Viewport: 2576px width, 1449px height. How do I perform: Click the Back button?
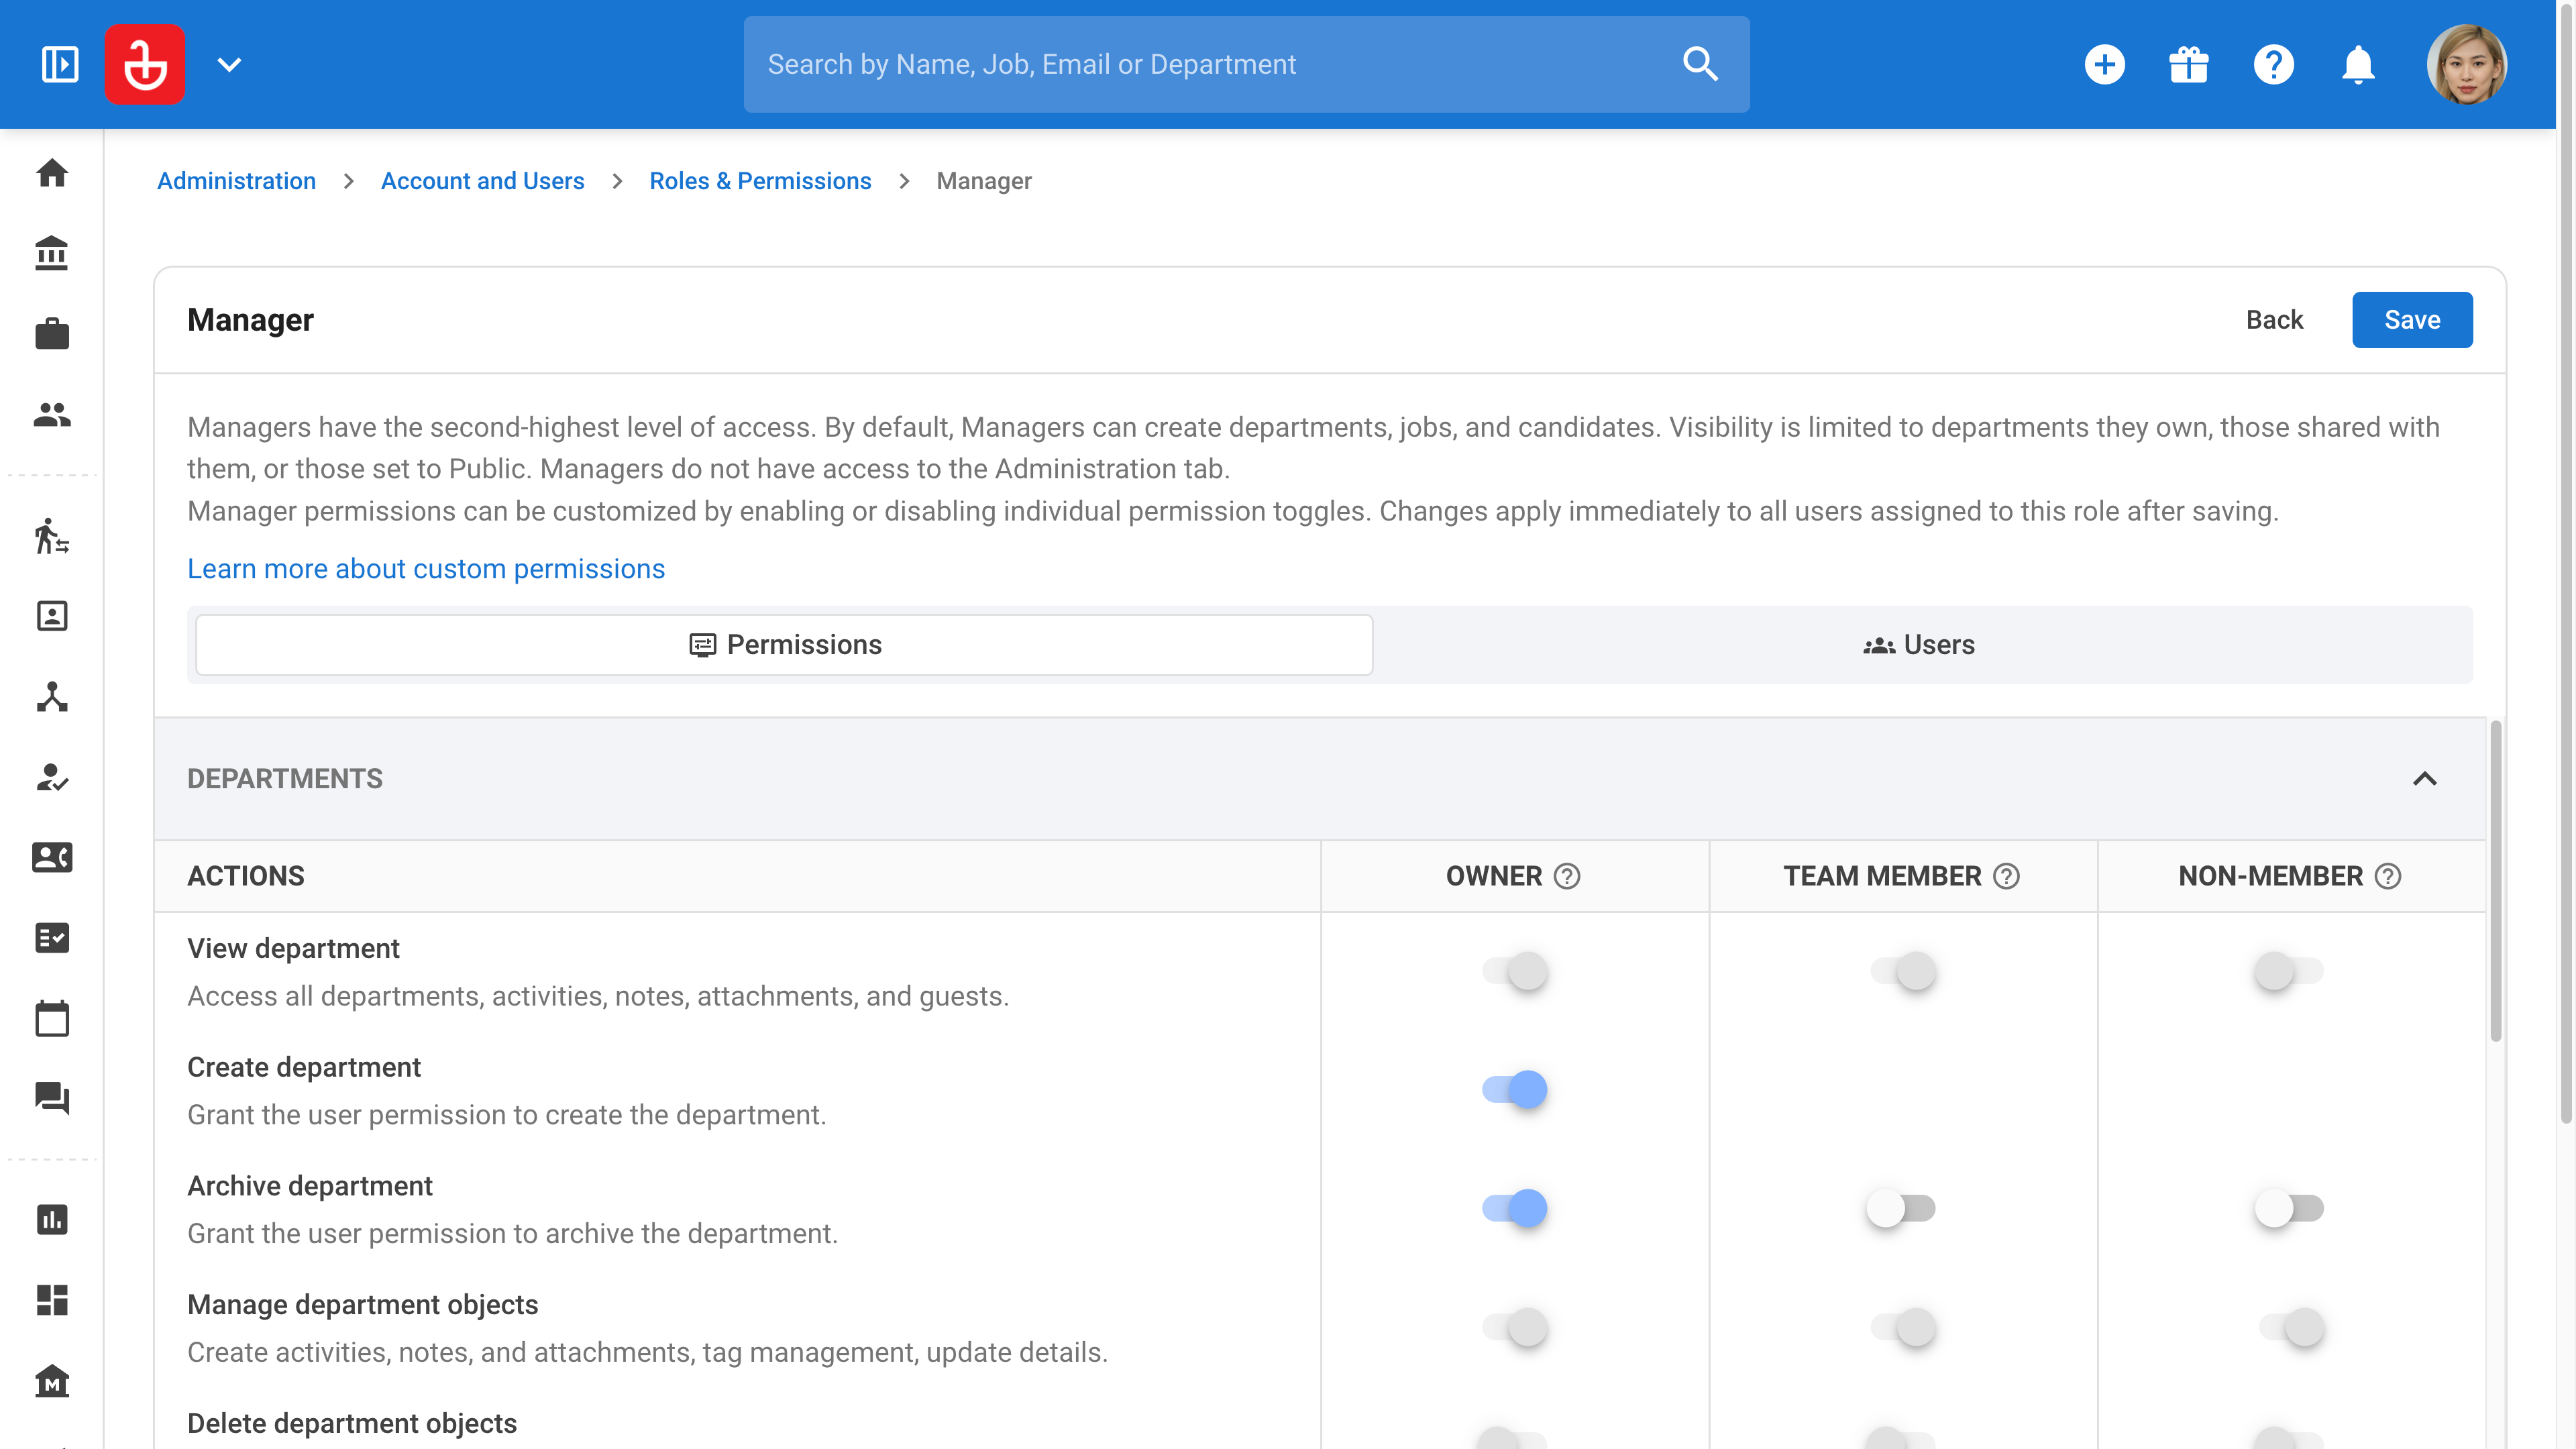(2274, 320)
